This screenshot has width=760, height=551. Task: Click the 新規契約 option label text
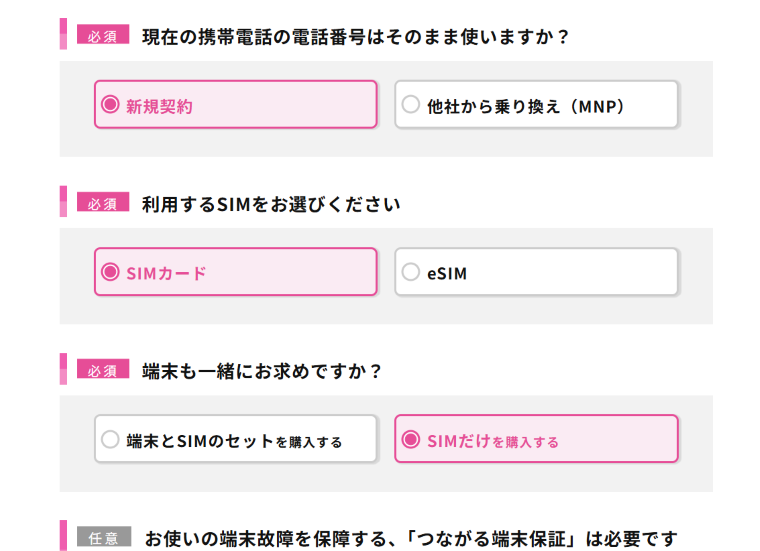click(x=159, y=106)
